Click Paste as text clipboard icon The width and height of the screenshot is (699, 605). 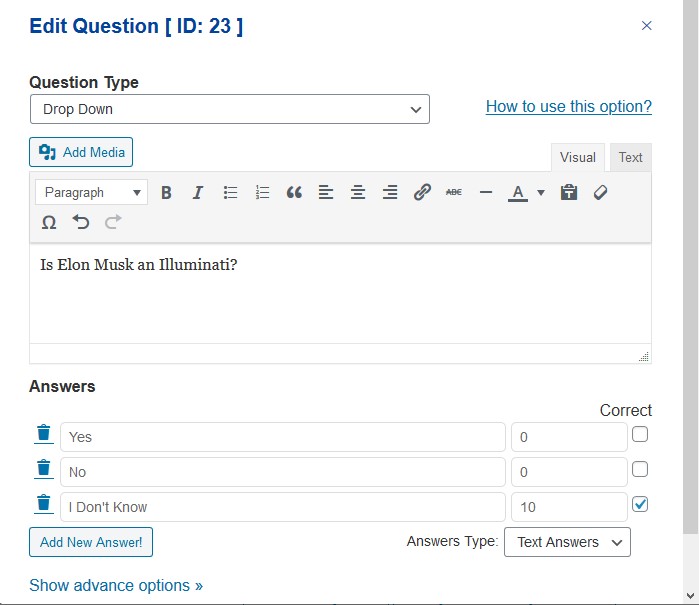coord(569,193)
